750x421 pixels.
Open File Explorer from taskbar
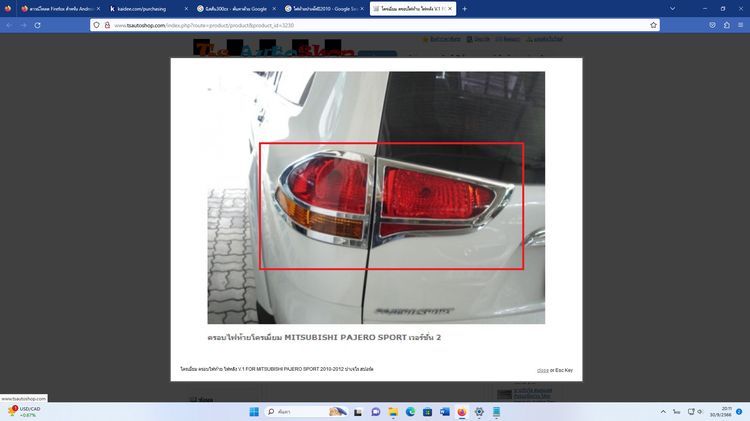(x=393, y=412)
